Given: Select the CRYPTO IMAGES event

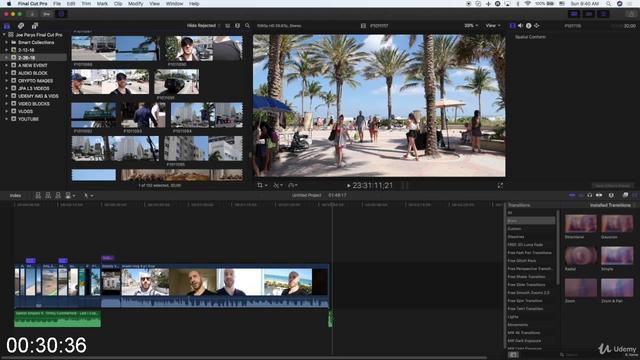Looking at the screenshot, I should click(x=35, y=81).
